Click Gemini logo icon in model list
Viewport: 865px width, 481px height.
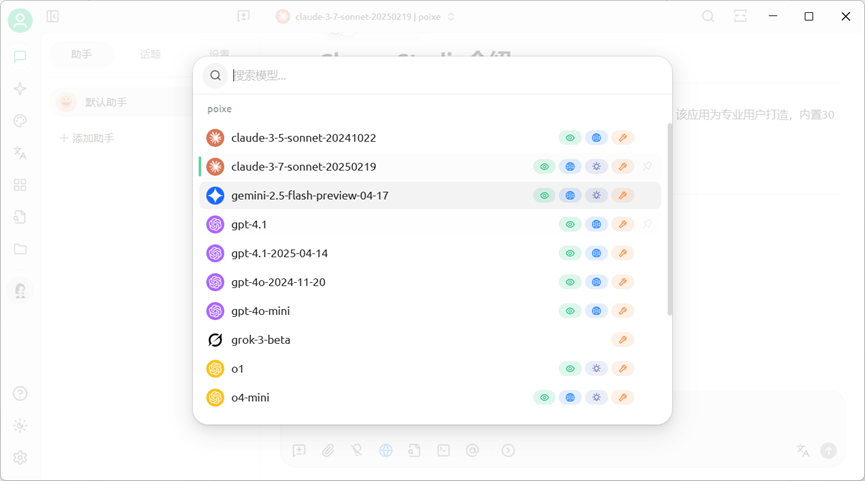coord(215,195)
